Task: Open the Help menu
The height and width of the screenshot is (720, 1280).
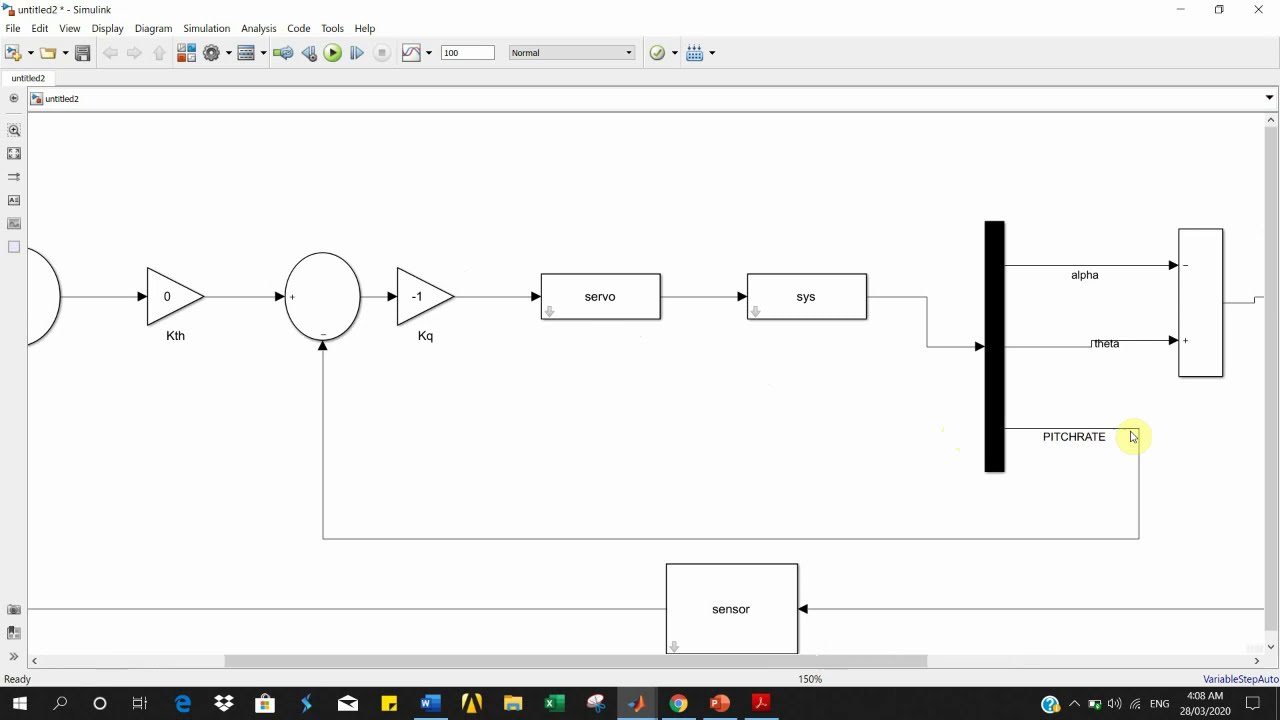Action: pyautogui.click(x=365, y=28)
